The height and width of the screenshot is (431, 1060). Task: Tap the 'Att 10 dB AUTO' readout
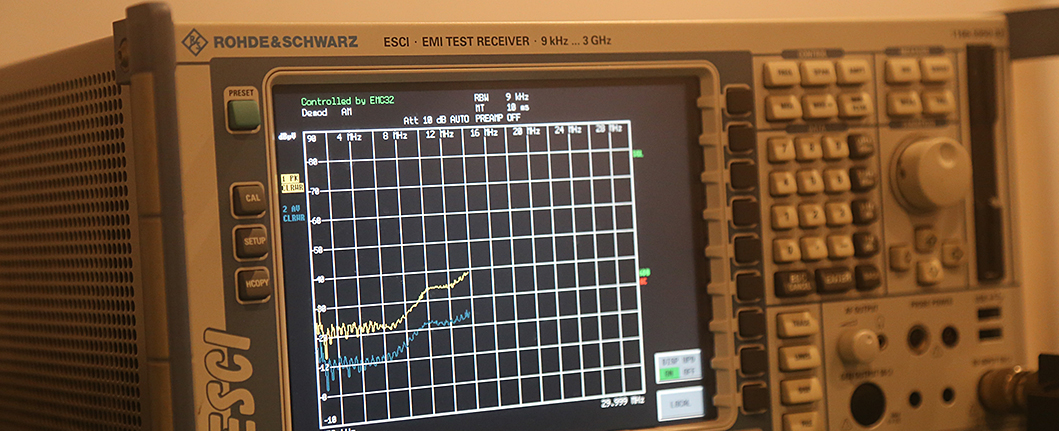(x=436, y=120)
